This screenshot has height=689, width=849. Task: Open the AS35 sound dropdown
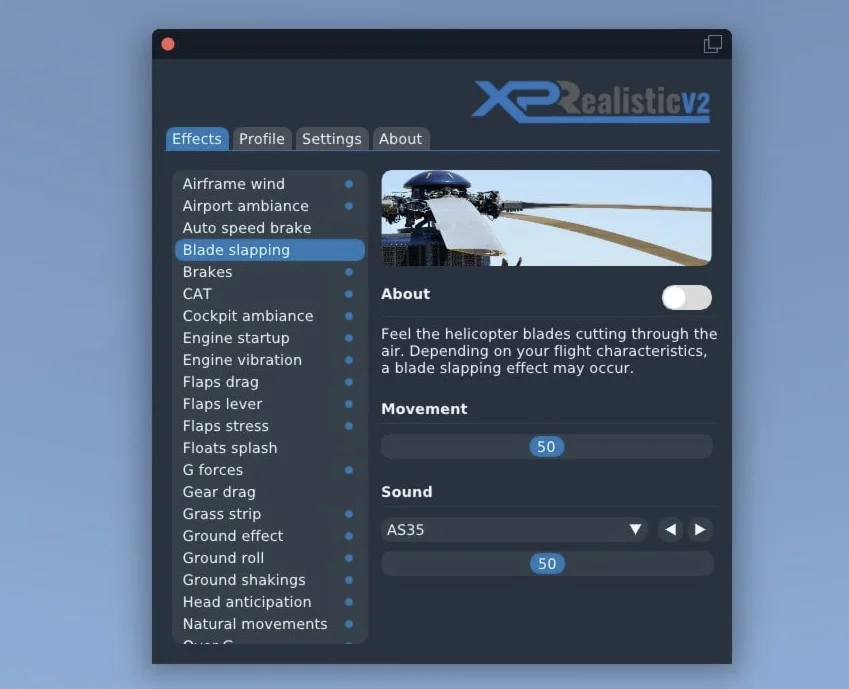514,530
